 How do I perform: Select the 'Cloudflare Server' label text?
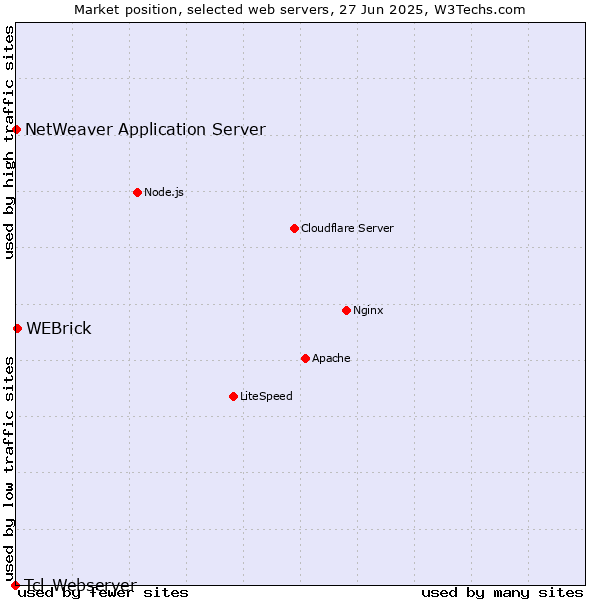(347, 228)
